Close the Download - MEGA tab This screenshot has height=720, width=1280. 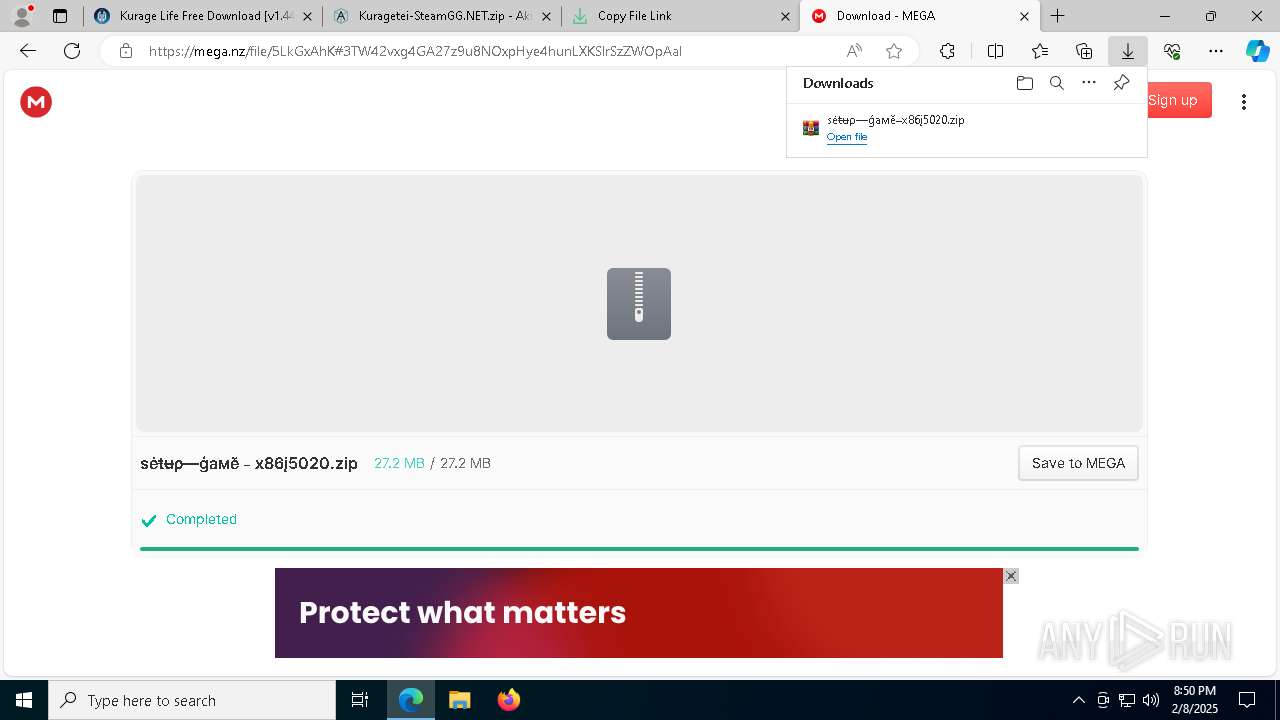pos(1024,16)
